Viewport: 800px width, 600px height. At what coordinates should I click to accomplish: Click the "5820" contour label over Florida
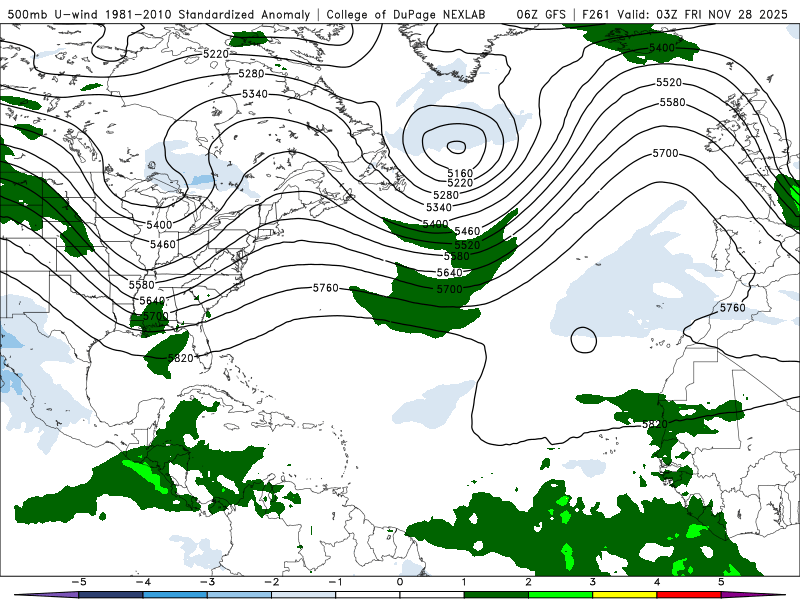(181, 358)
